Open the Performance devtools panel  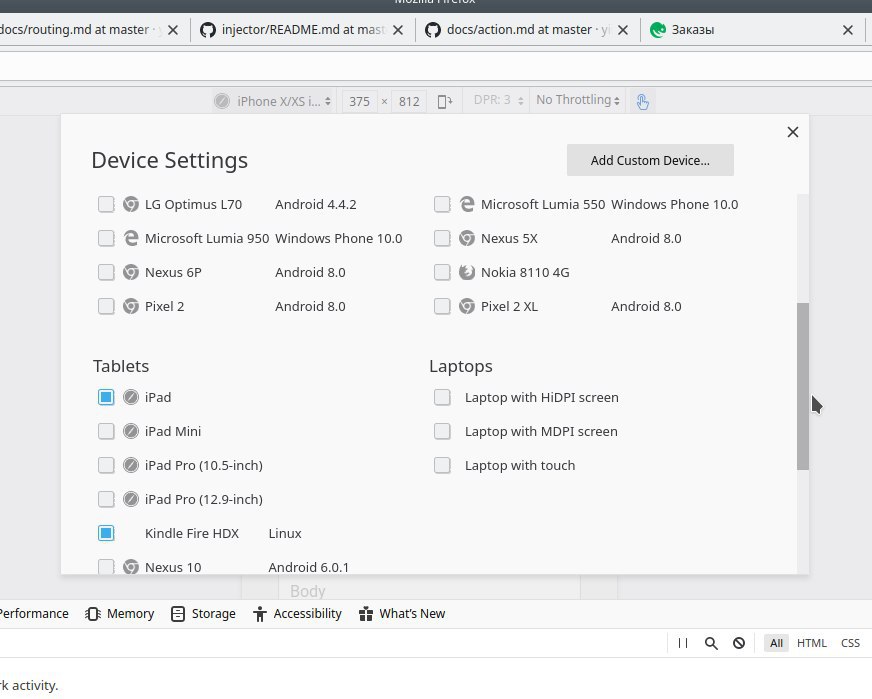pyautogui.click(x=34, y=613)
